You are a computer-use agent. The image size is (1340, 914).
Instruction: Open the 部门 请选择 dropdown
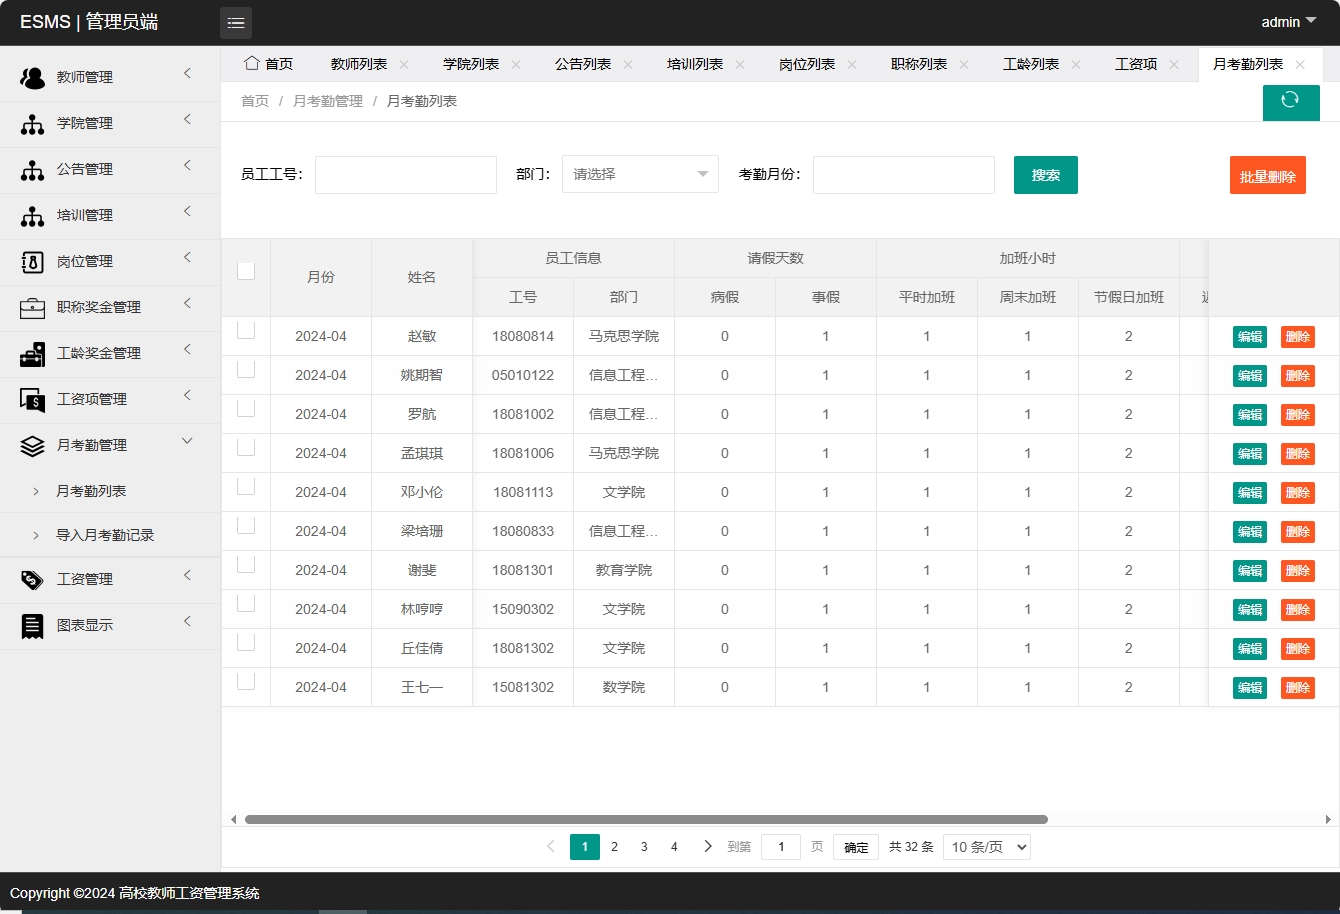click(639, 173)
